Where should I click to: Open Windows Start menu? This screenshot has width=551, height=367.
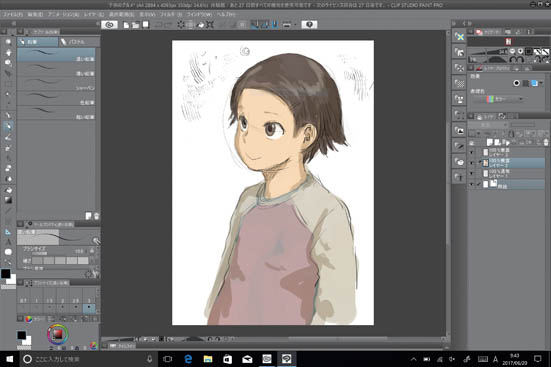[x=10, y=359]
